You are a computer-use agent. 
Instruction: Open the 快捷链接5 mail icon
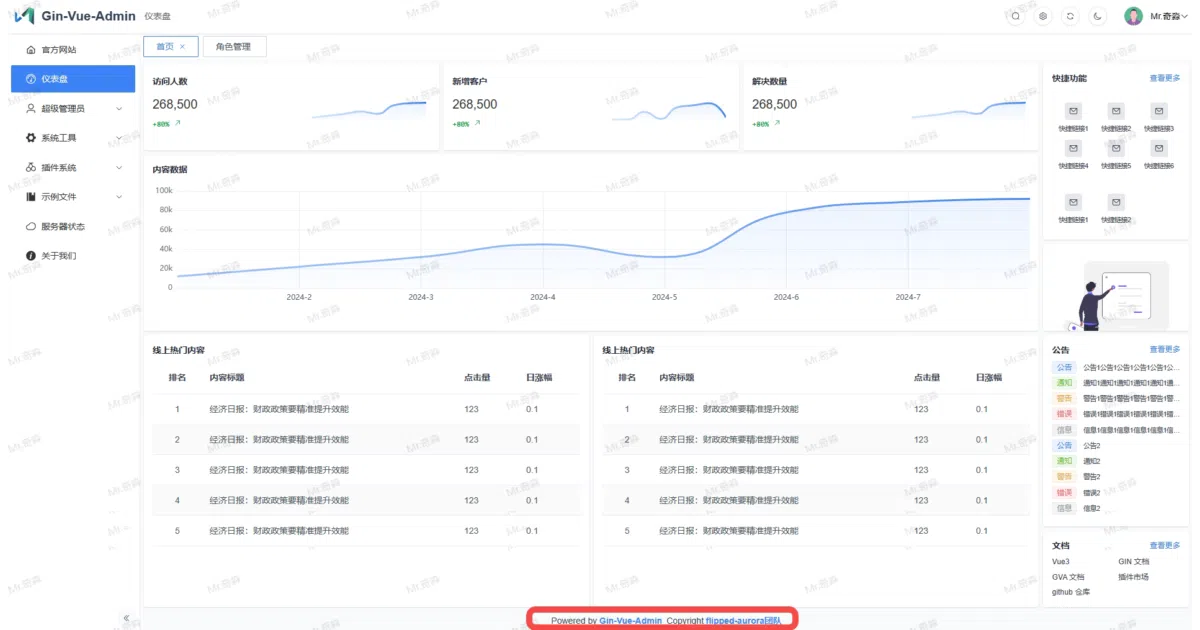click(1116, 148)
